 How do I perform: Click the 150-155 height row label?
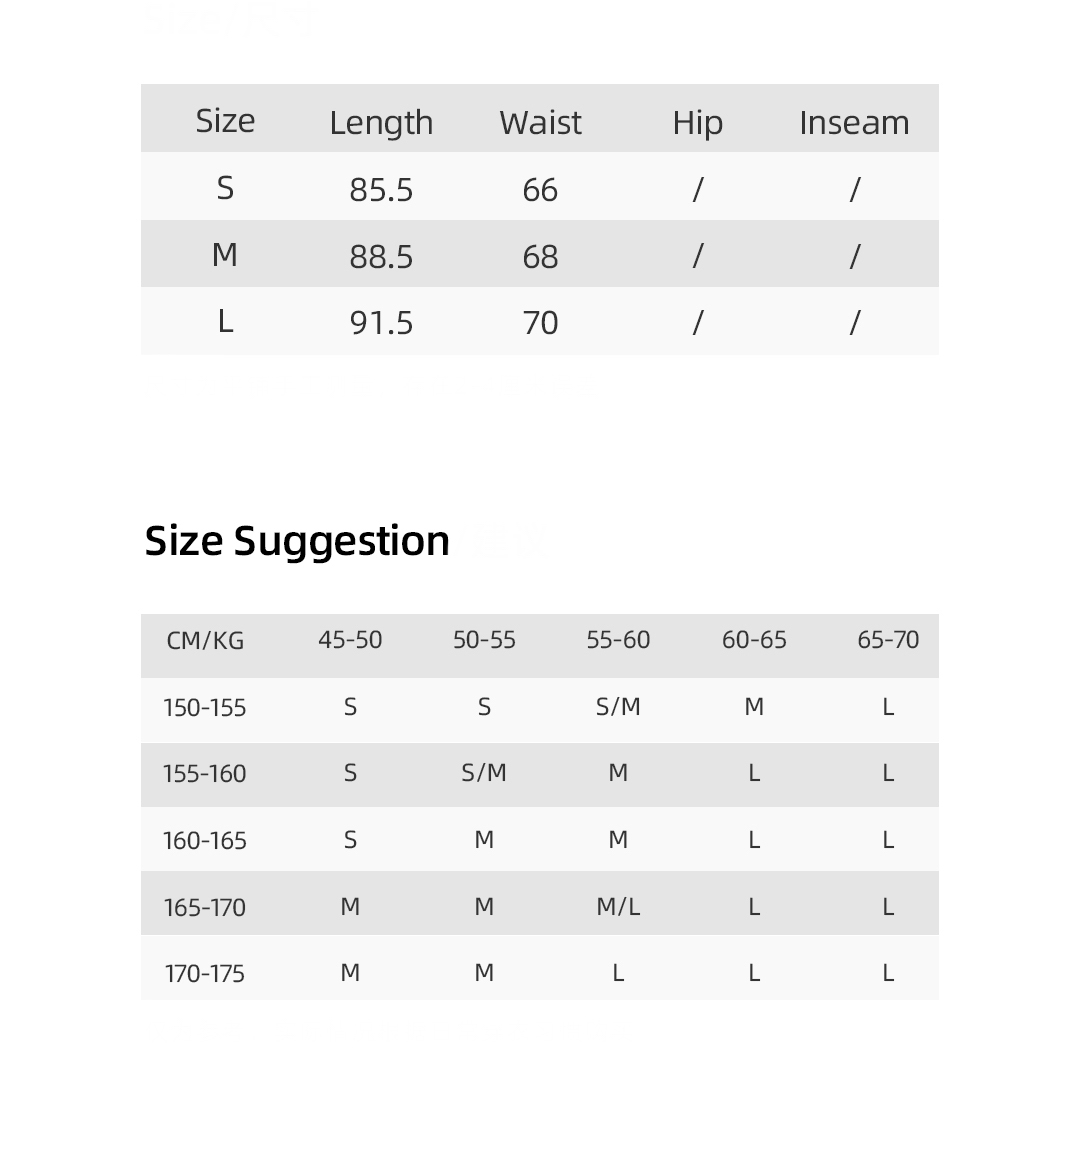[x=205, y=707]
